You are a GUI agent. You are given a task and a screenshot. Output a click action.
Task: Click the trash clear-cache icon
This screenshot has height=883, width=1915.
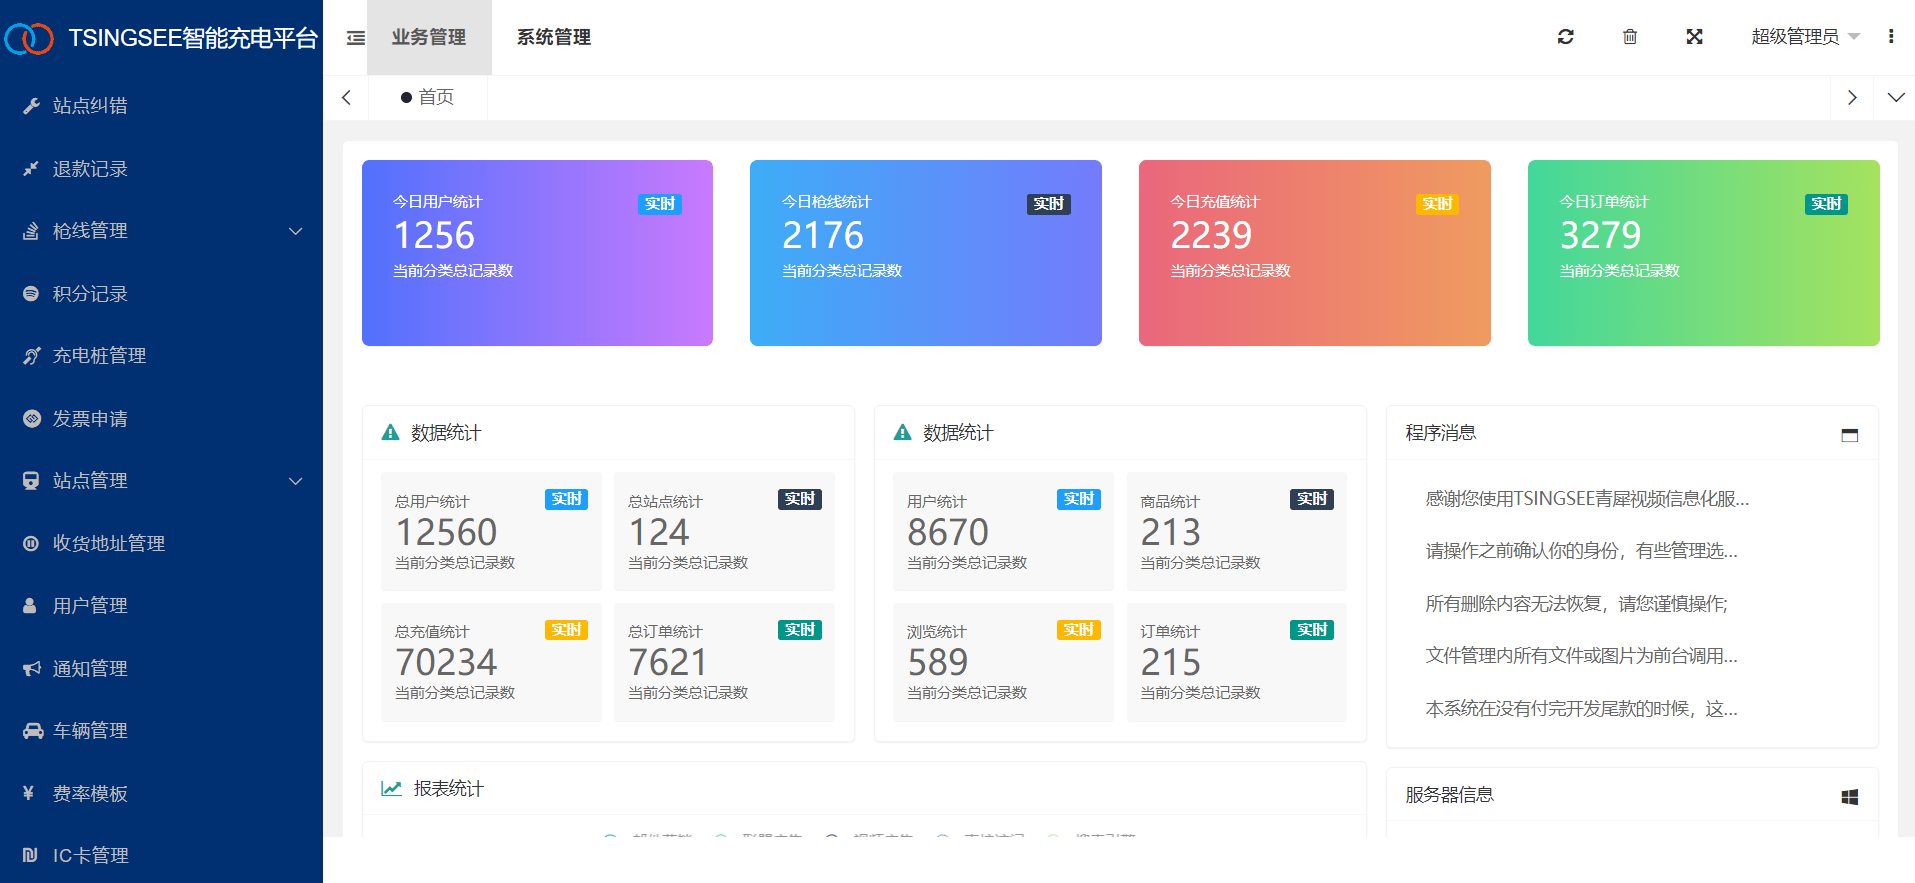click(x=1630, y=37)
